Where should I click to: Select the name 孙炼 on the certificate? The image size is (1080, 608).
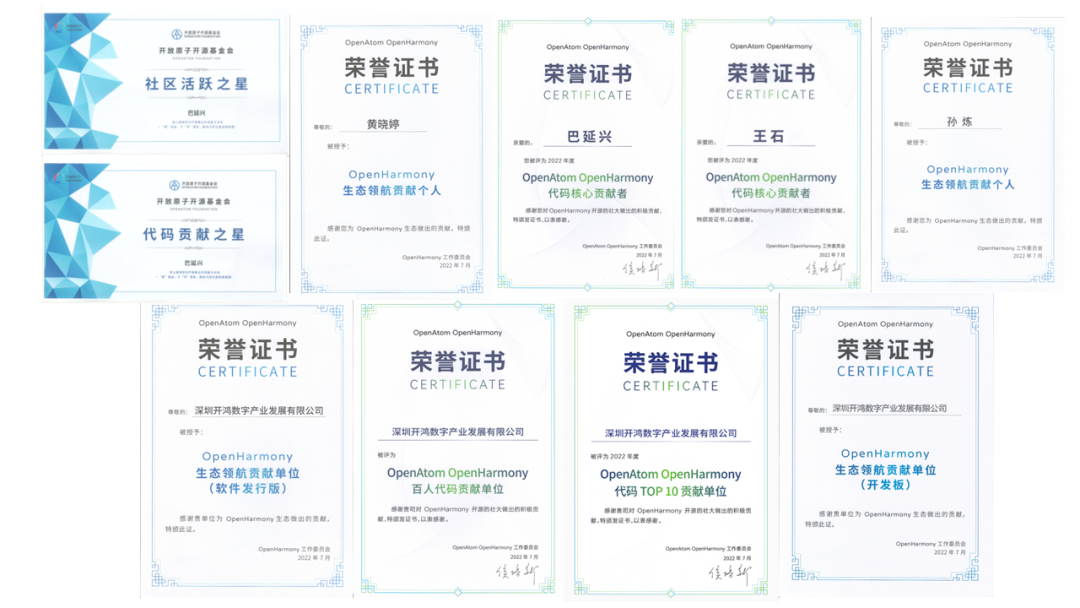pyautogui.click(x=958, y=122)
